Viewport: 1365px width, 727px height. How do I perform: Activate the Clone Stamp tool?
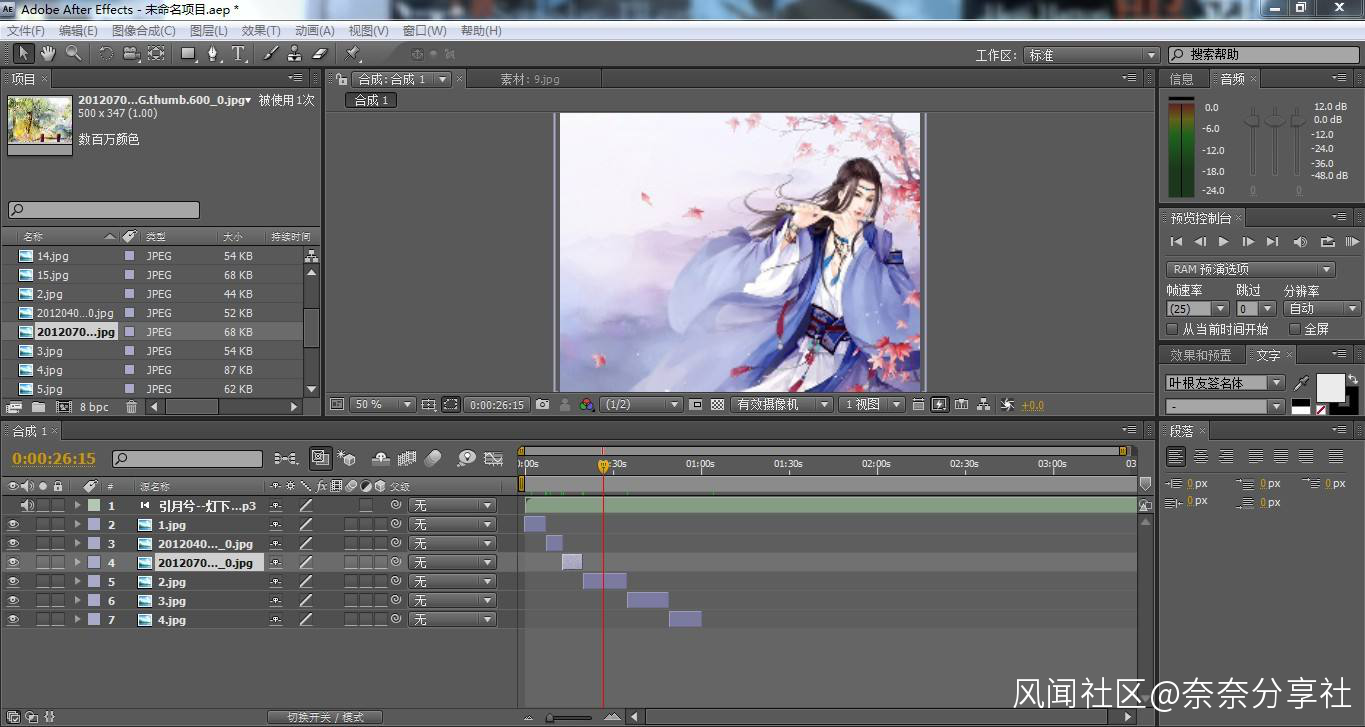(x=295, y=54)
